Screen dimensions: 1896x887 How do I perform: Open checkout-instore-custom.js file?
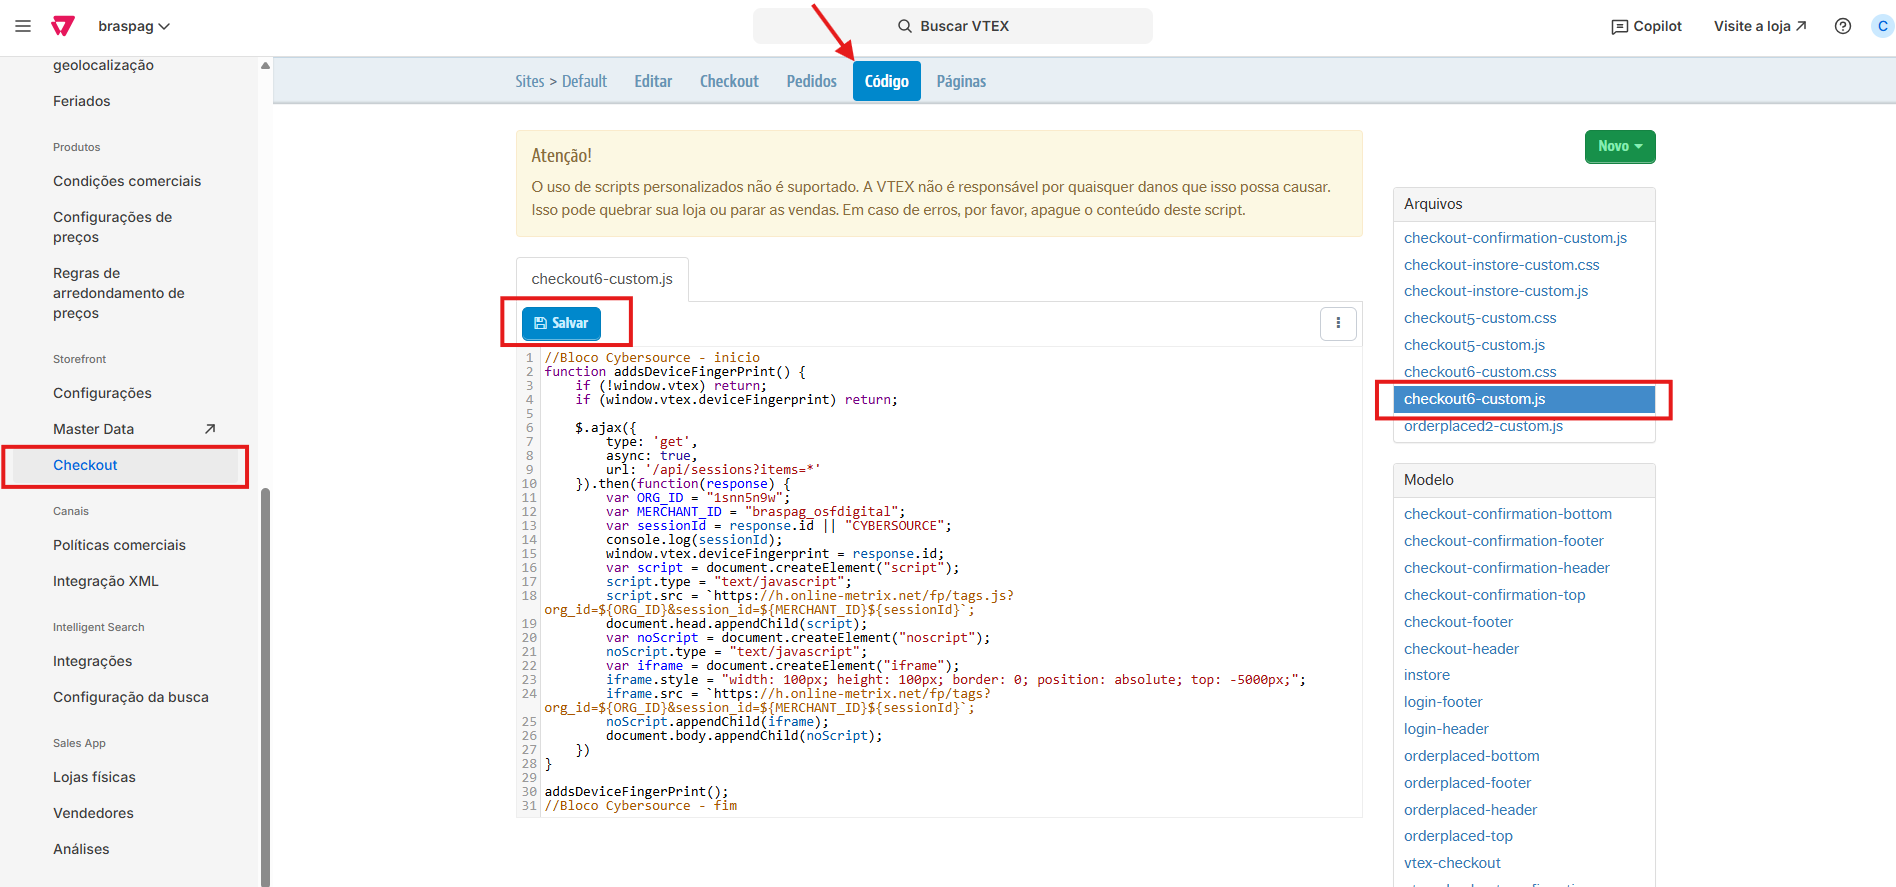[1496, 291]
